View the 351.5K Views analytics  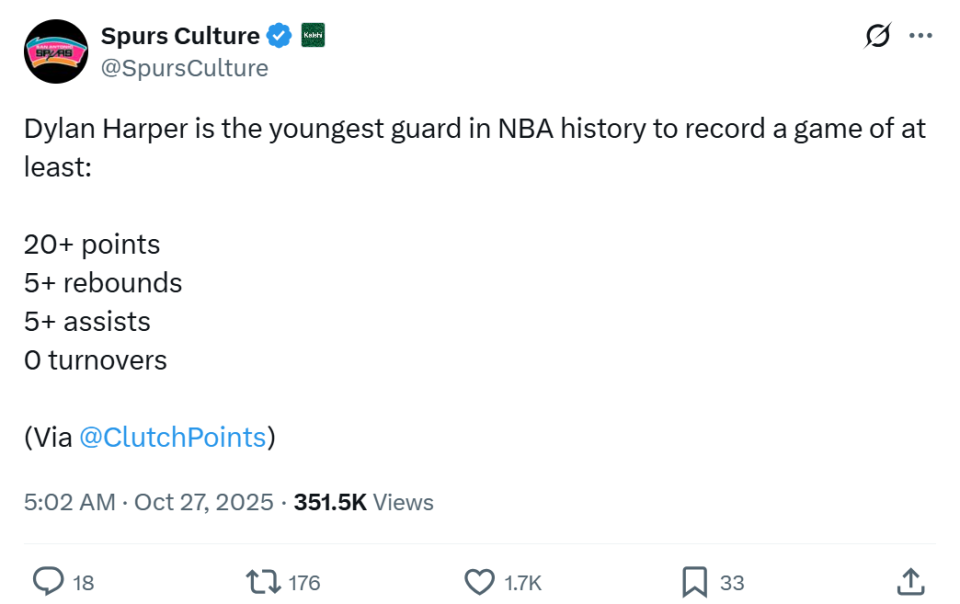point(363,502)
